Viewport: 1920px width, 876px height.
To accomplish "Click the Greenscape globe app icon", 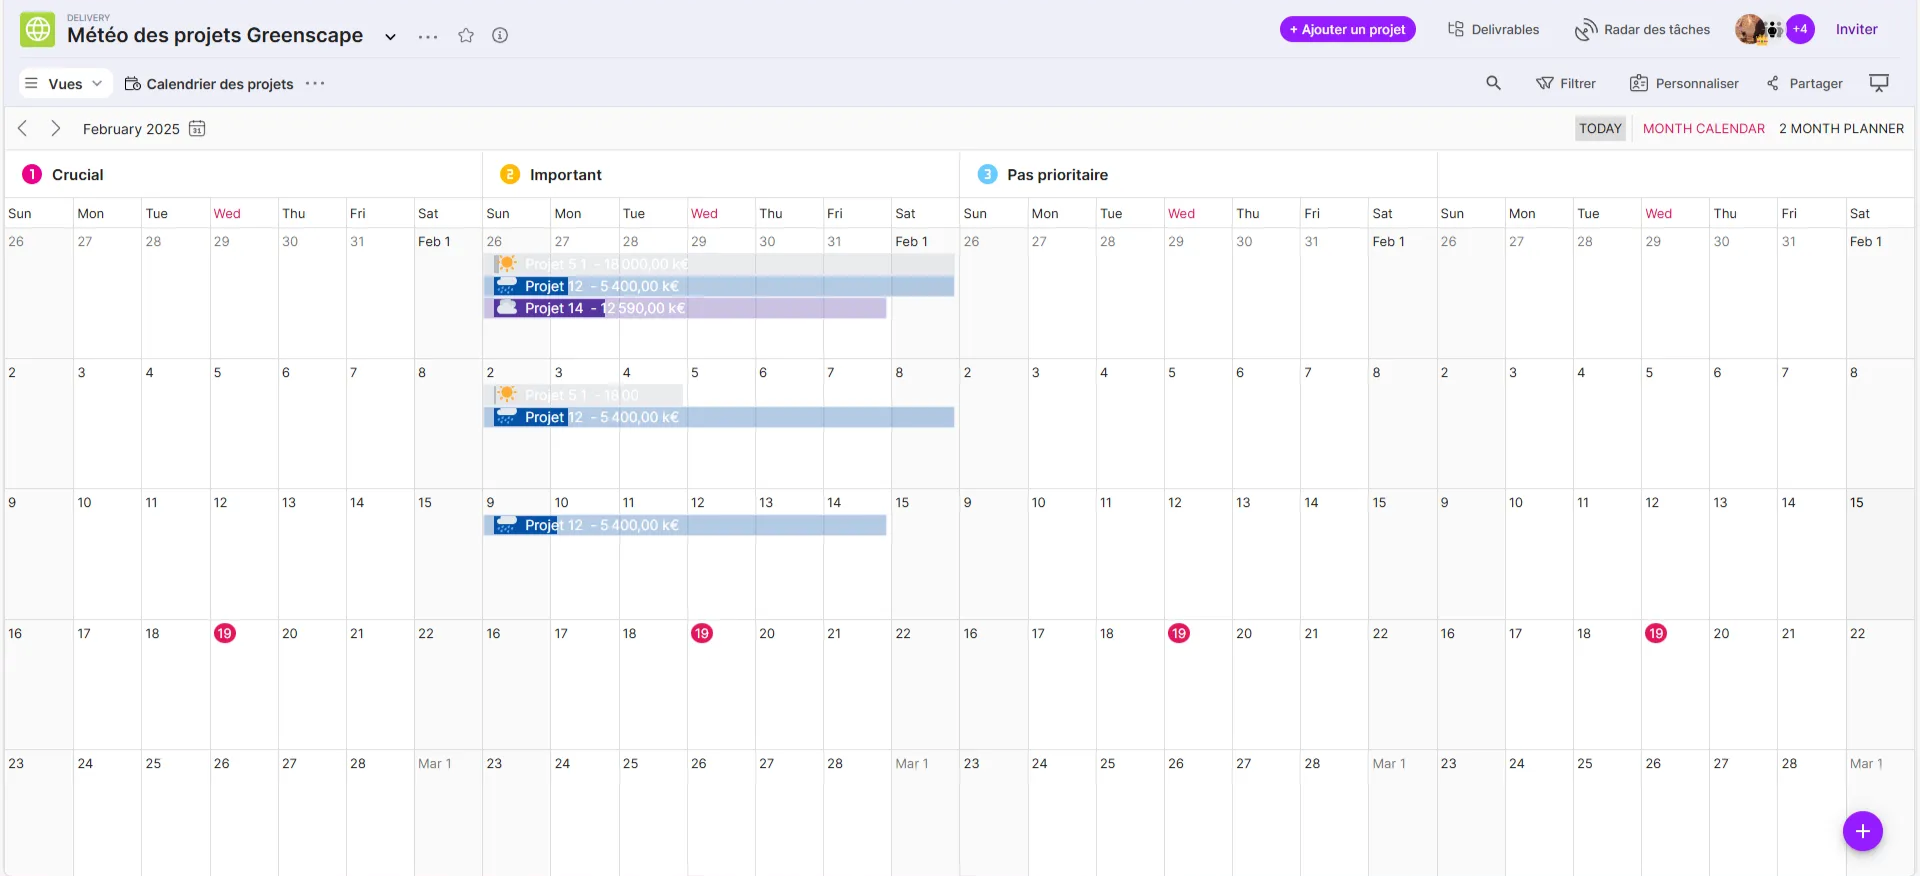I will coord(38,30).
